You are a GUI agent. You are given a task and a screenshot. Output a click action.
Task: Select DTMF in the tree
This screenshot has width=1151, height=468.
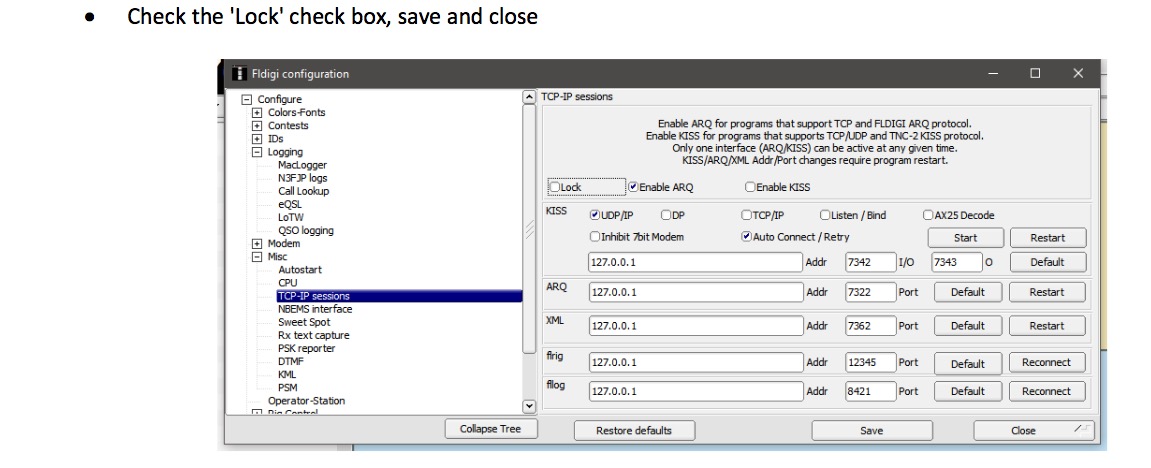click(x=291, y=362)
